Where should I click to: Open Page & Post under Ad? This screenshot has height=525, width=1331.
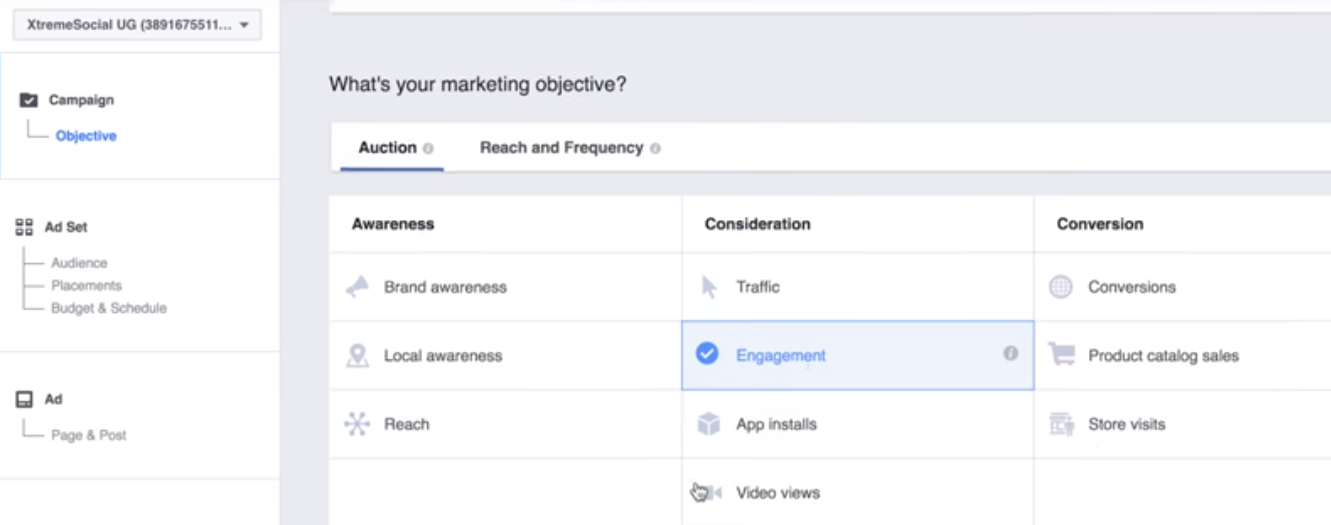(x=89, y=435)
